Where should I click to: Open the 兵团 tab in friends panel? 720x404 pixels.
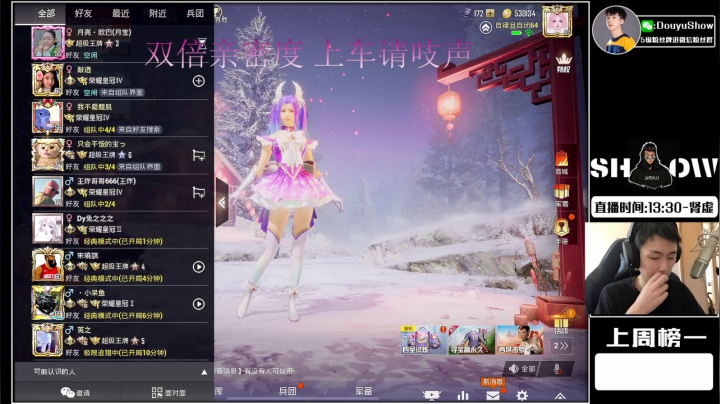click(195, 13)
